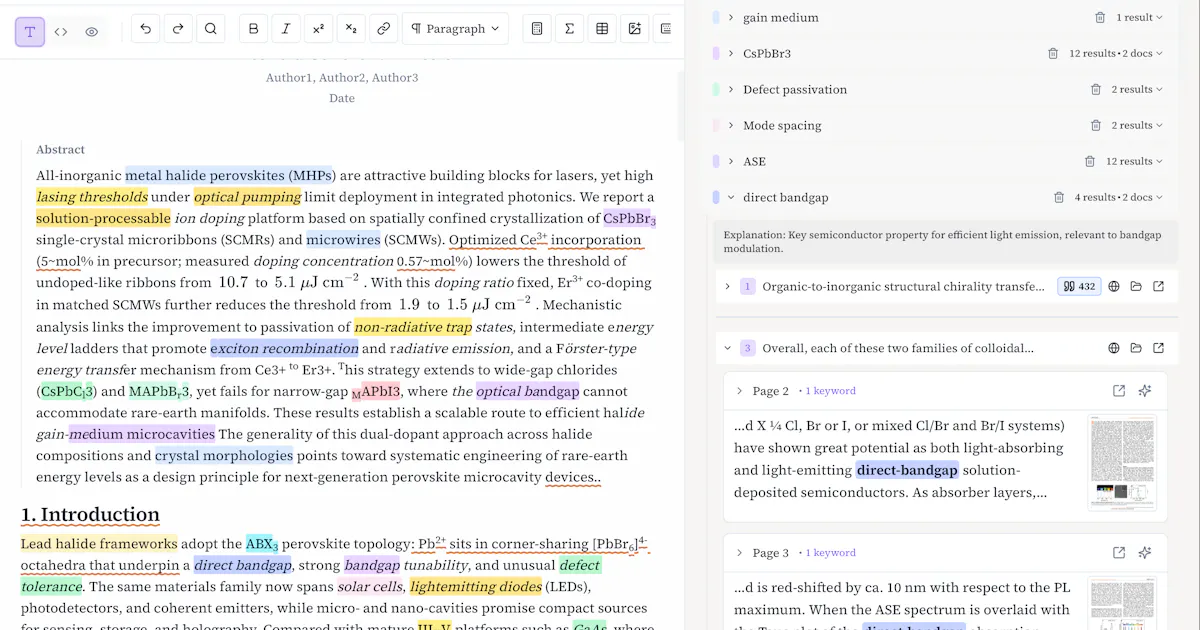Click the 432 citations badge
This screenshot has width=1200, height=630.
(x=1079, y=287)
